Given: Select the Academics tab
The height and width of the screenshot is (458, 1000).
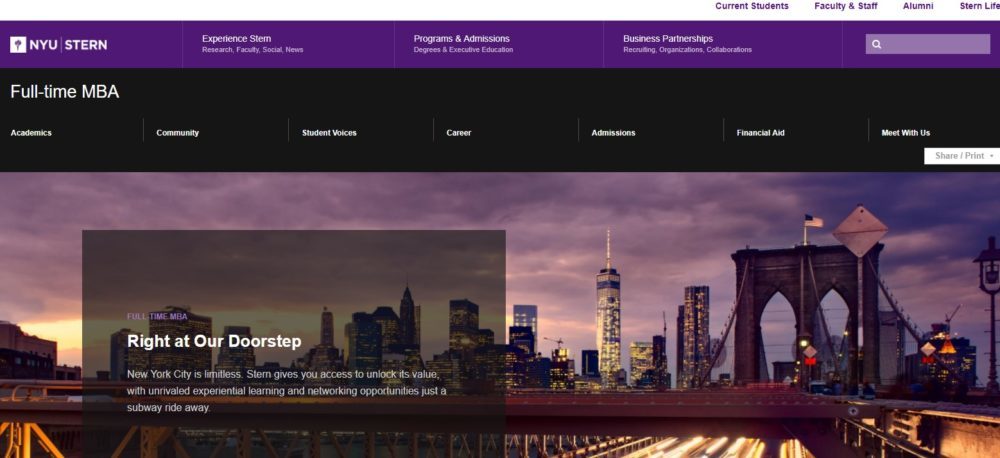Looking at the screenshot, I should (31, 133).
